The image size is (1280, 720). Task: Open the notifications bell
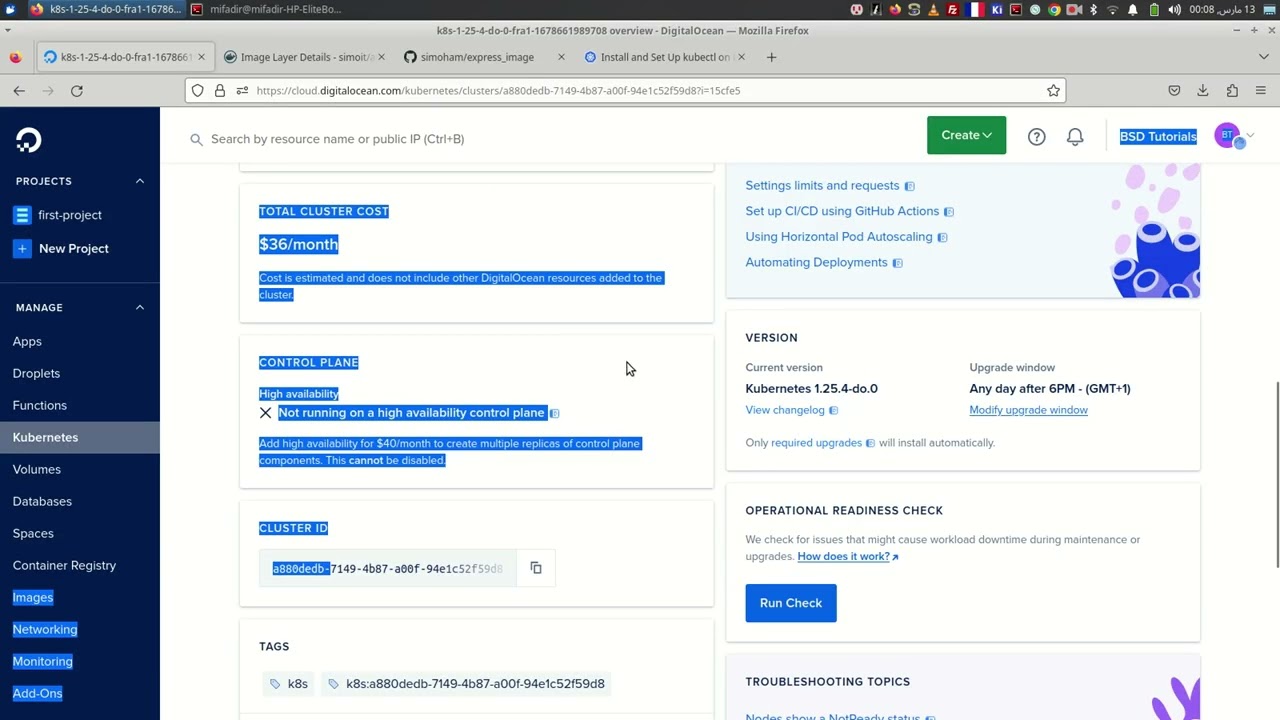tap(1075, 137)
